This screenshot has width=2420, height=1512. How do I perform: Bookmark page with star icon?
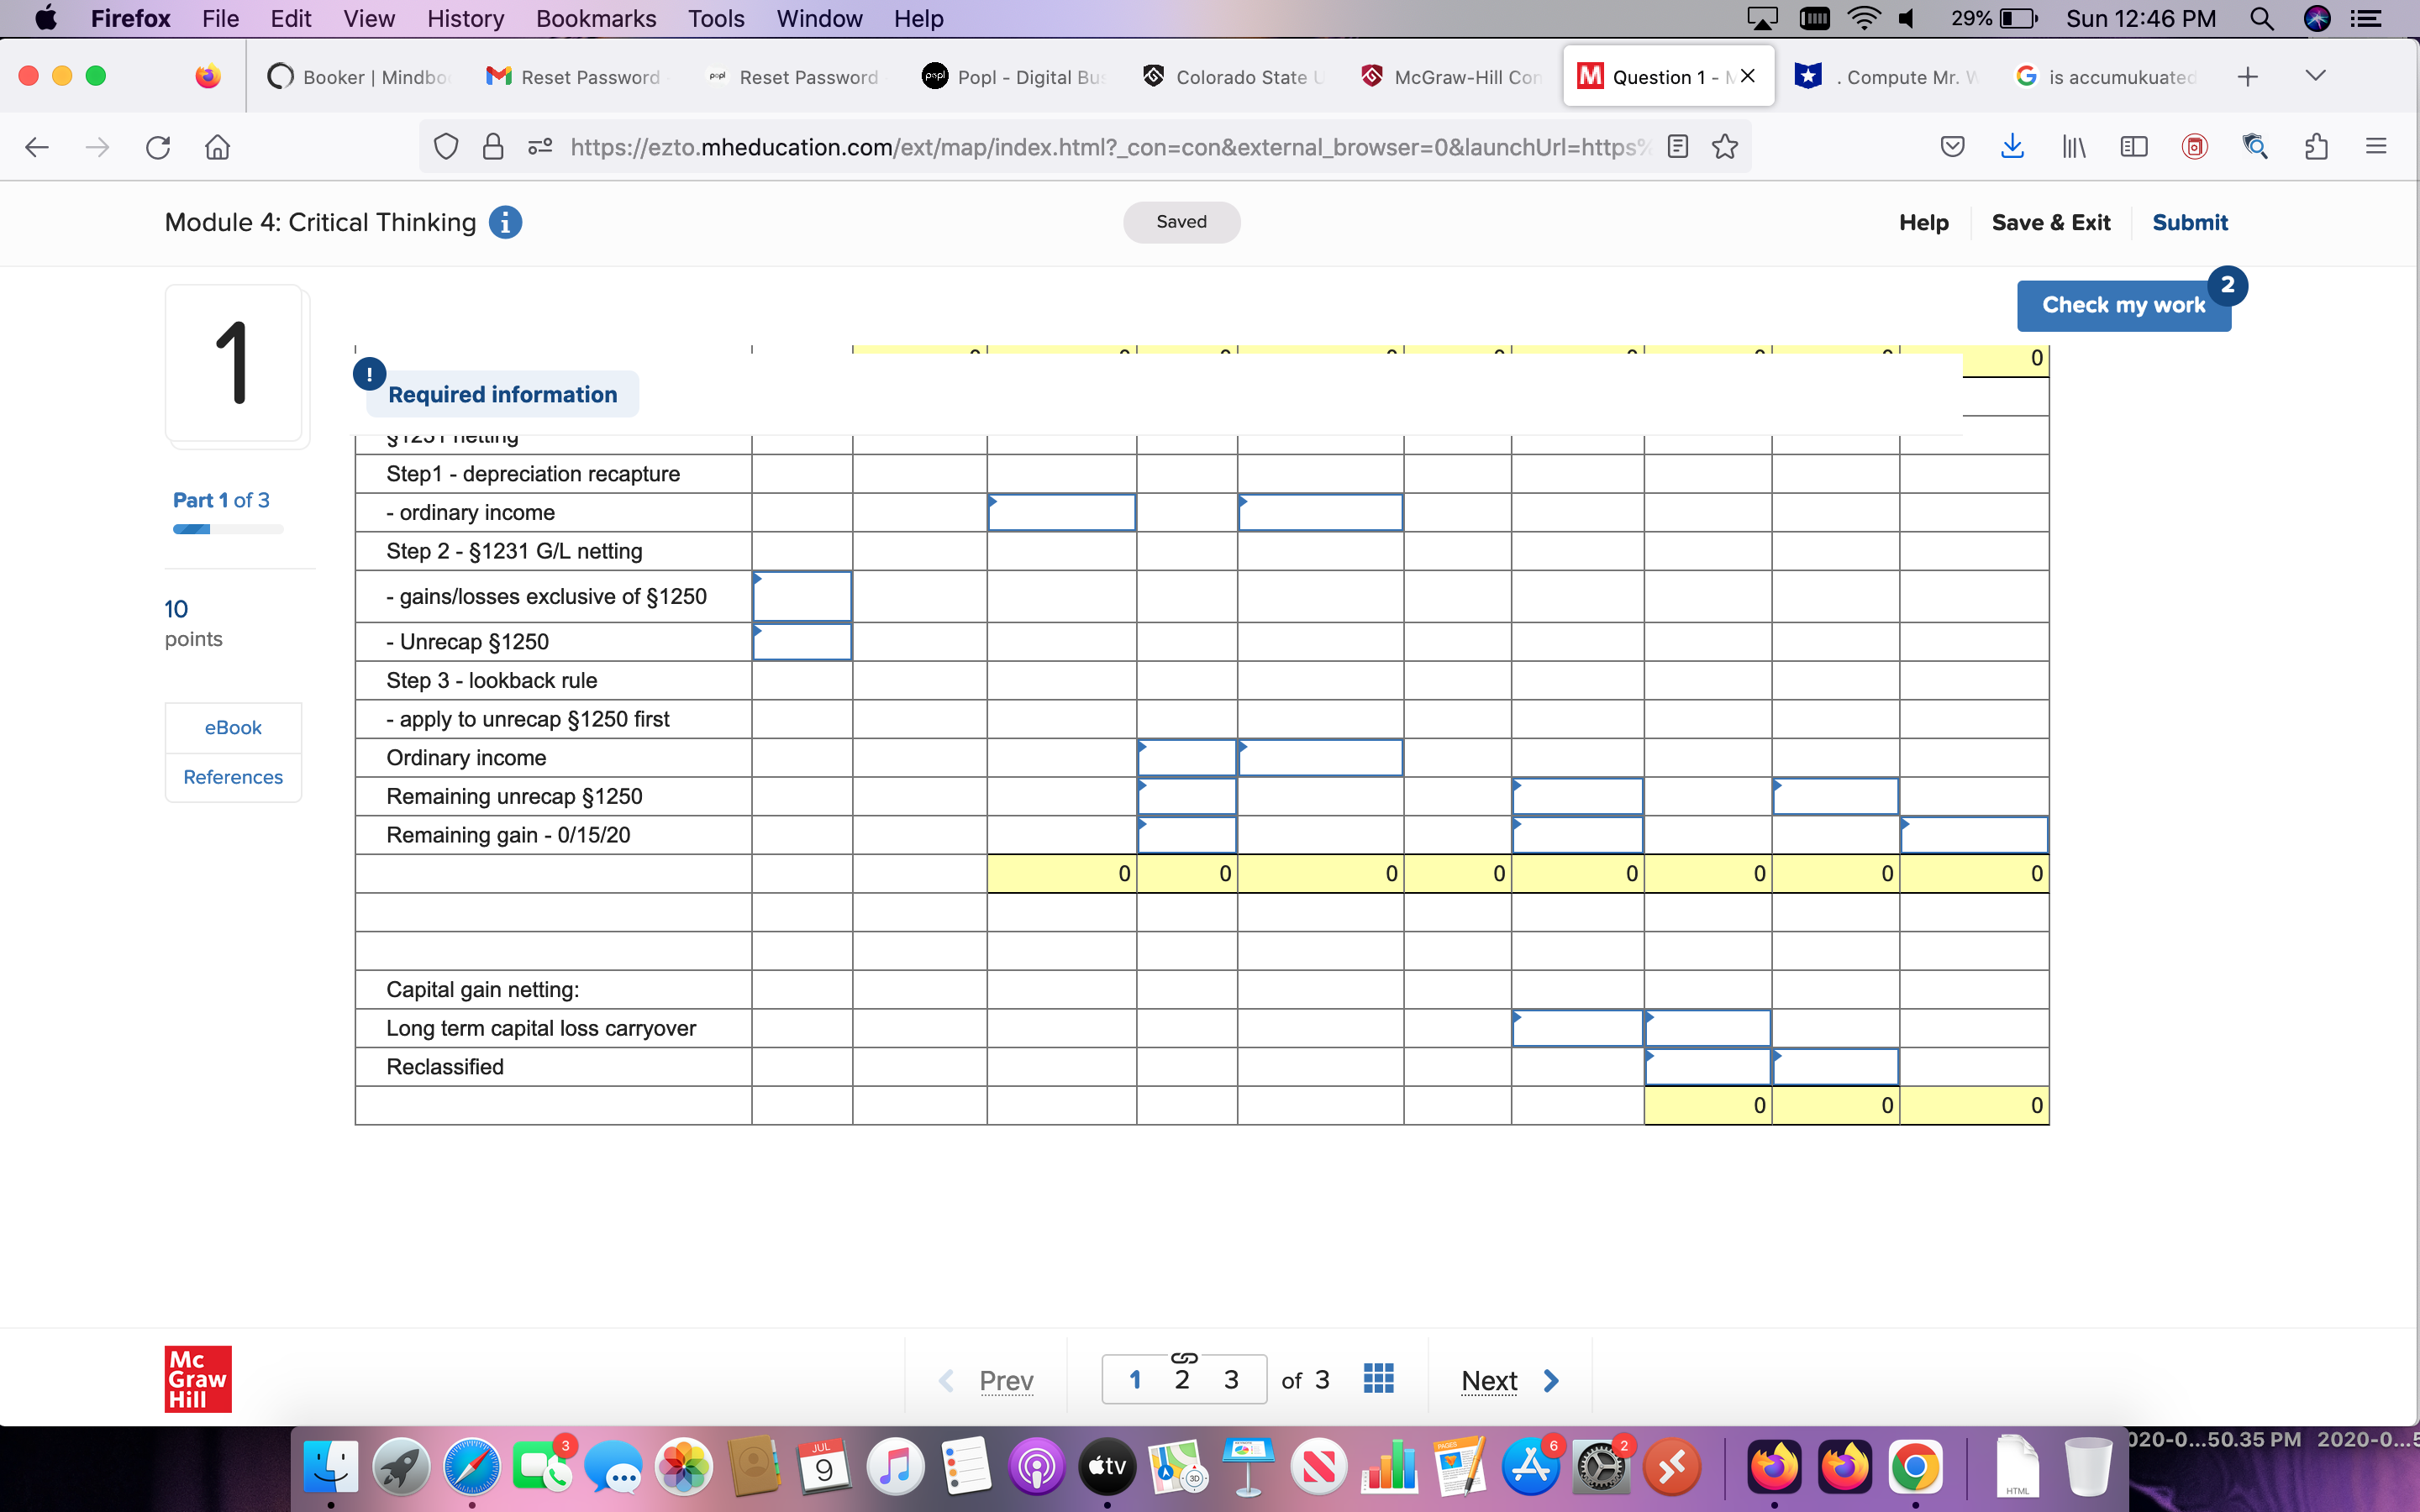coord(1725,147)
